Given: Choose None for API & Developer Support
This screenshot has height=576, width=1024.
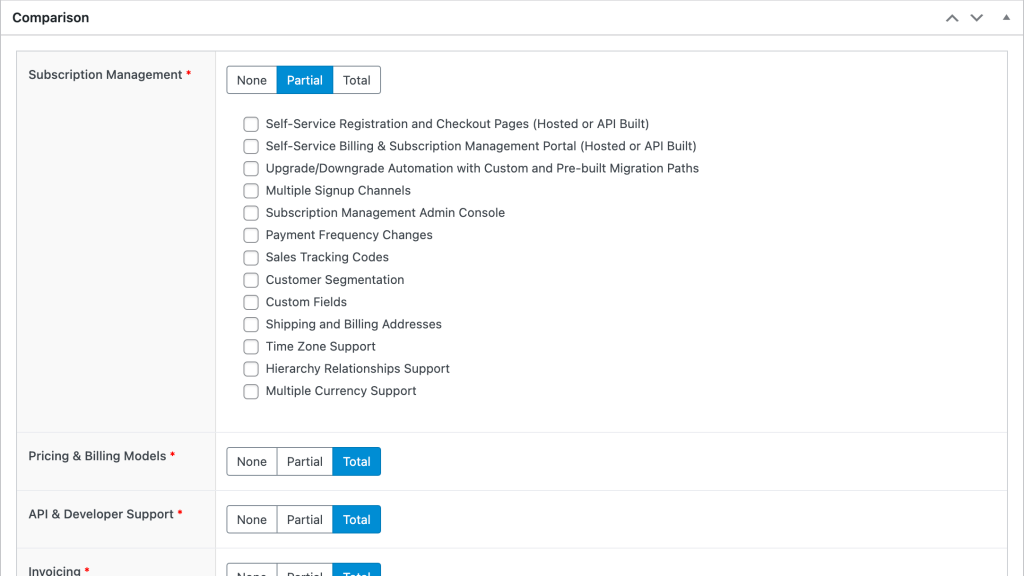Looking at the screenshot, I should [x=252, y=519].
